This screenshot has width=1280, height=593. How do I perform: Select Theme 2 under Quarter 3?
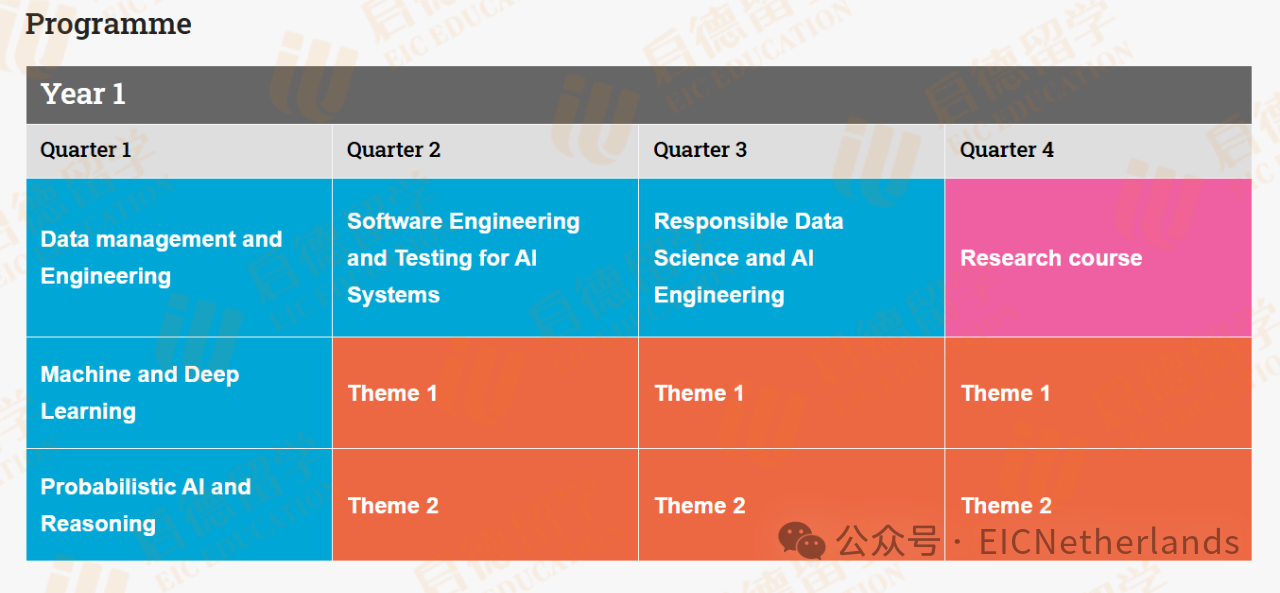(791, 505)
